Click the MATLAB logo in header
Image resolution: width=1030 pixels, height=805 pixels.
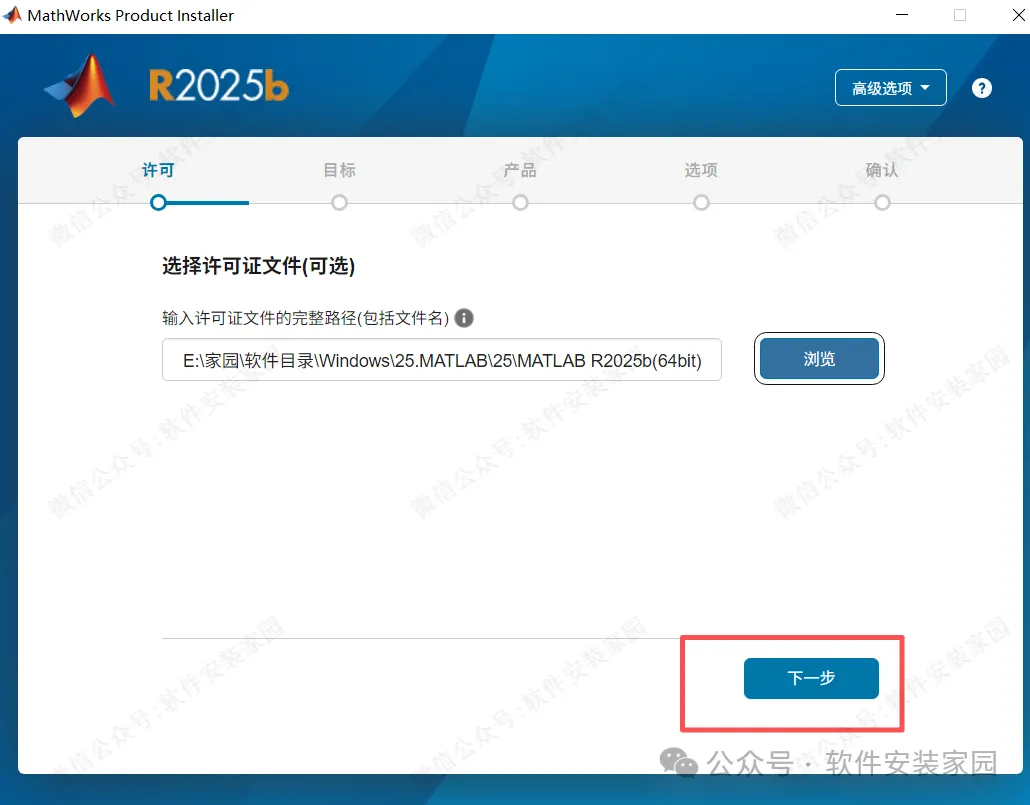(80, 86)
